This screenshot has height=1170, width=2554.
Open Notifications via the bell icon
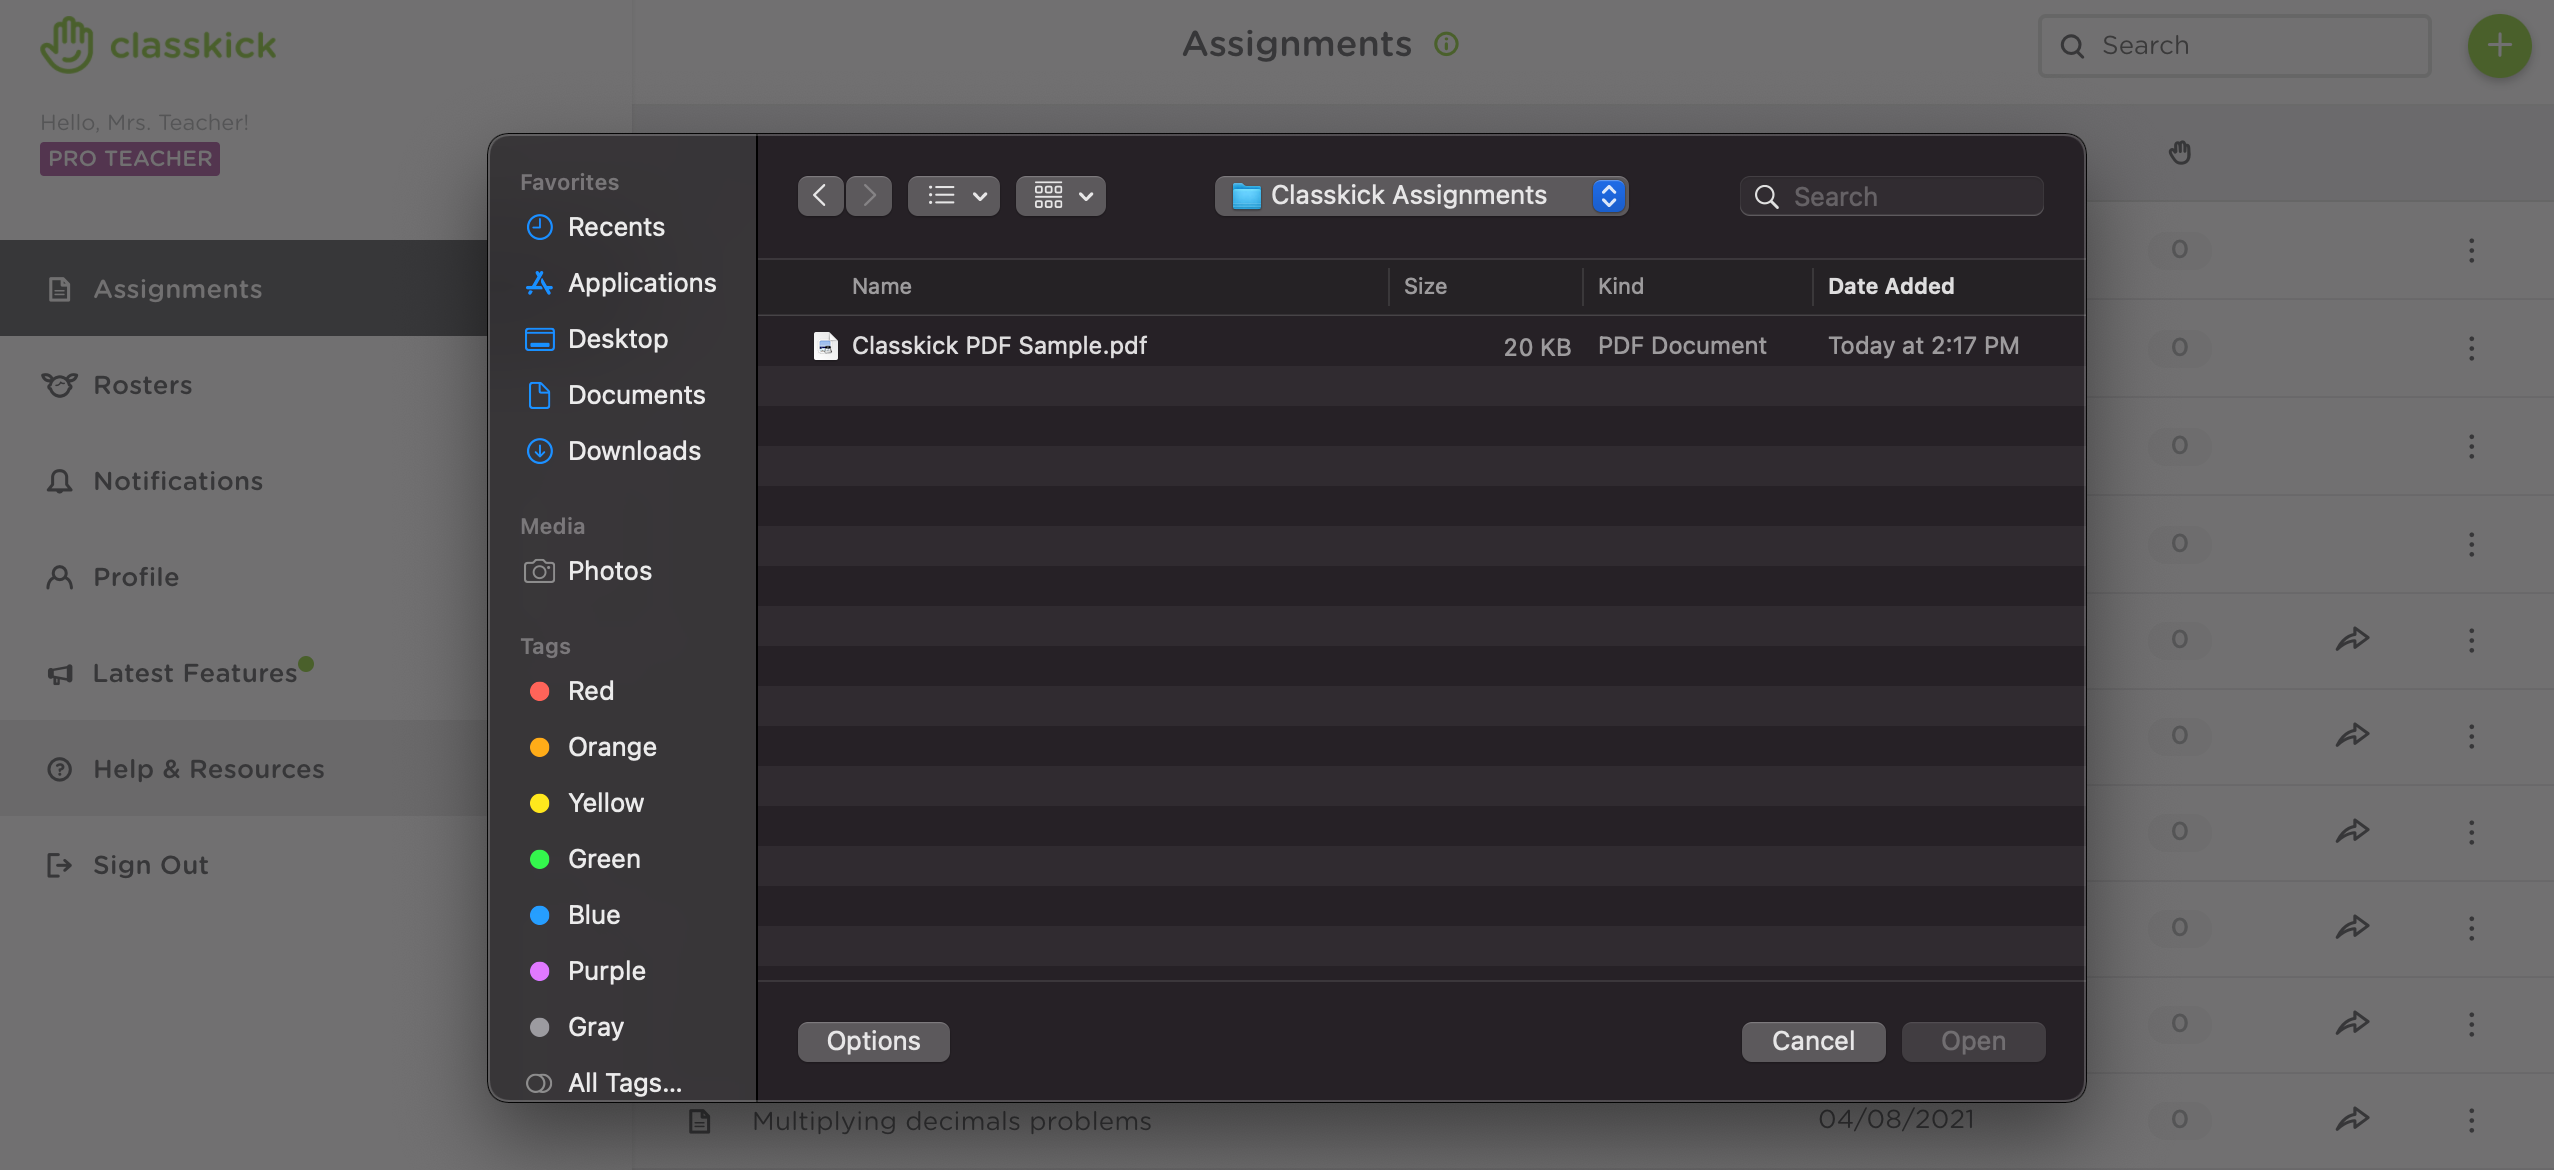tap(59, 481)
